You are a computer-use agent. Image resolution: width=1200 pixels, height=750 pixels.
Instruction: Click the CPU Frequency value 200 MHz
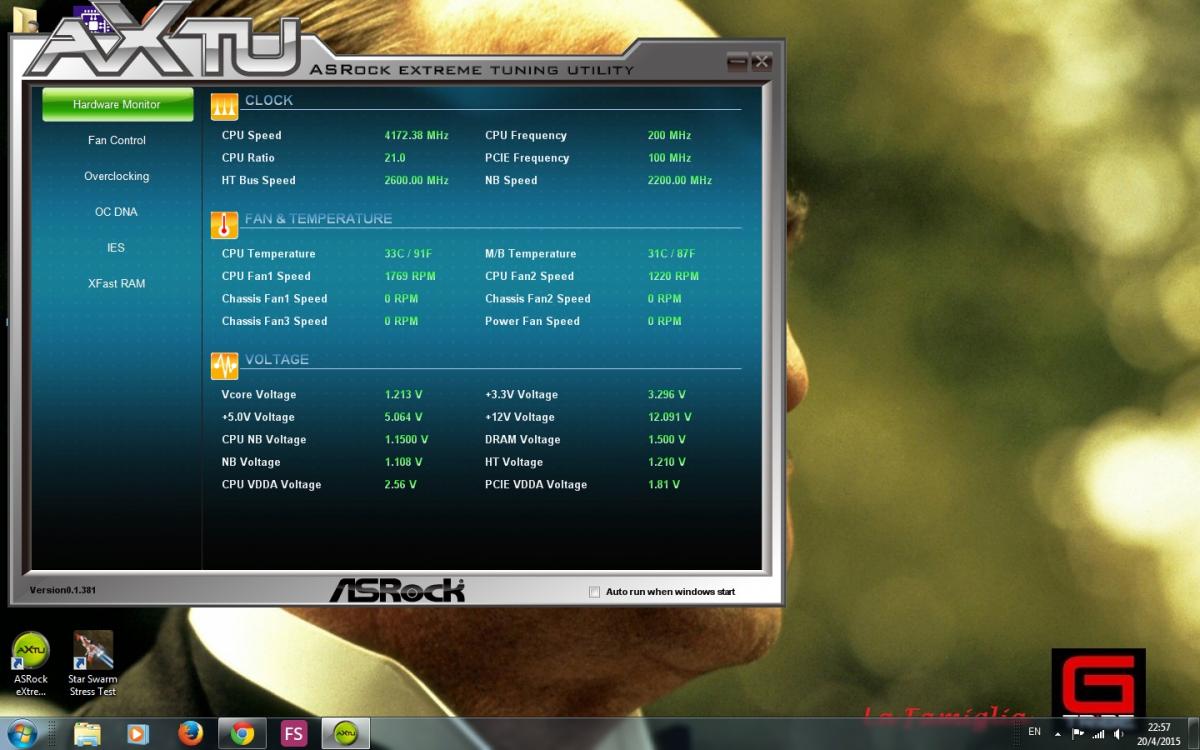coord(669,135)
